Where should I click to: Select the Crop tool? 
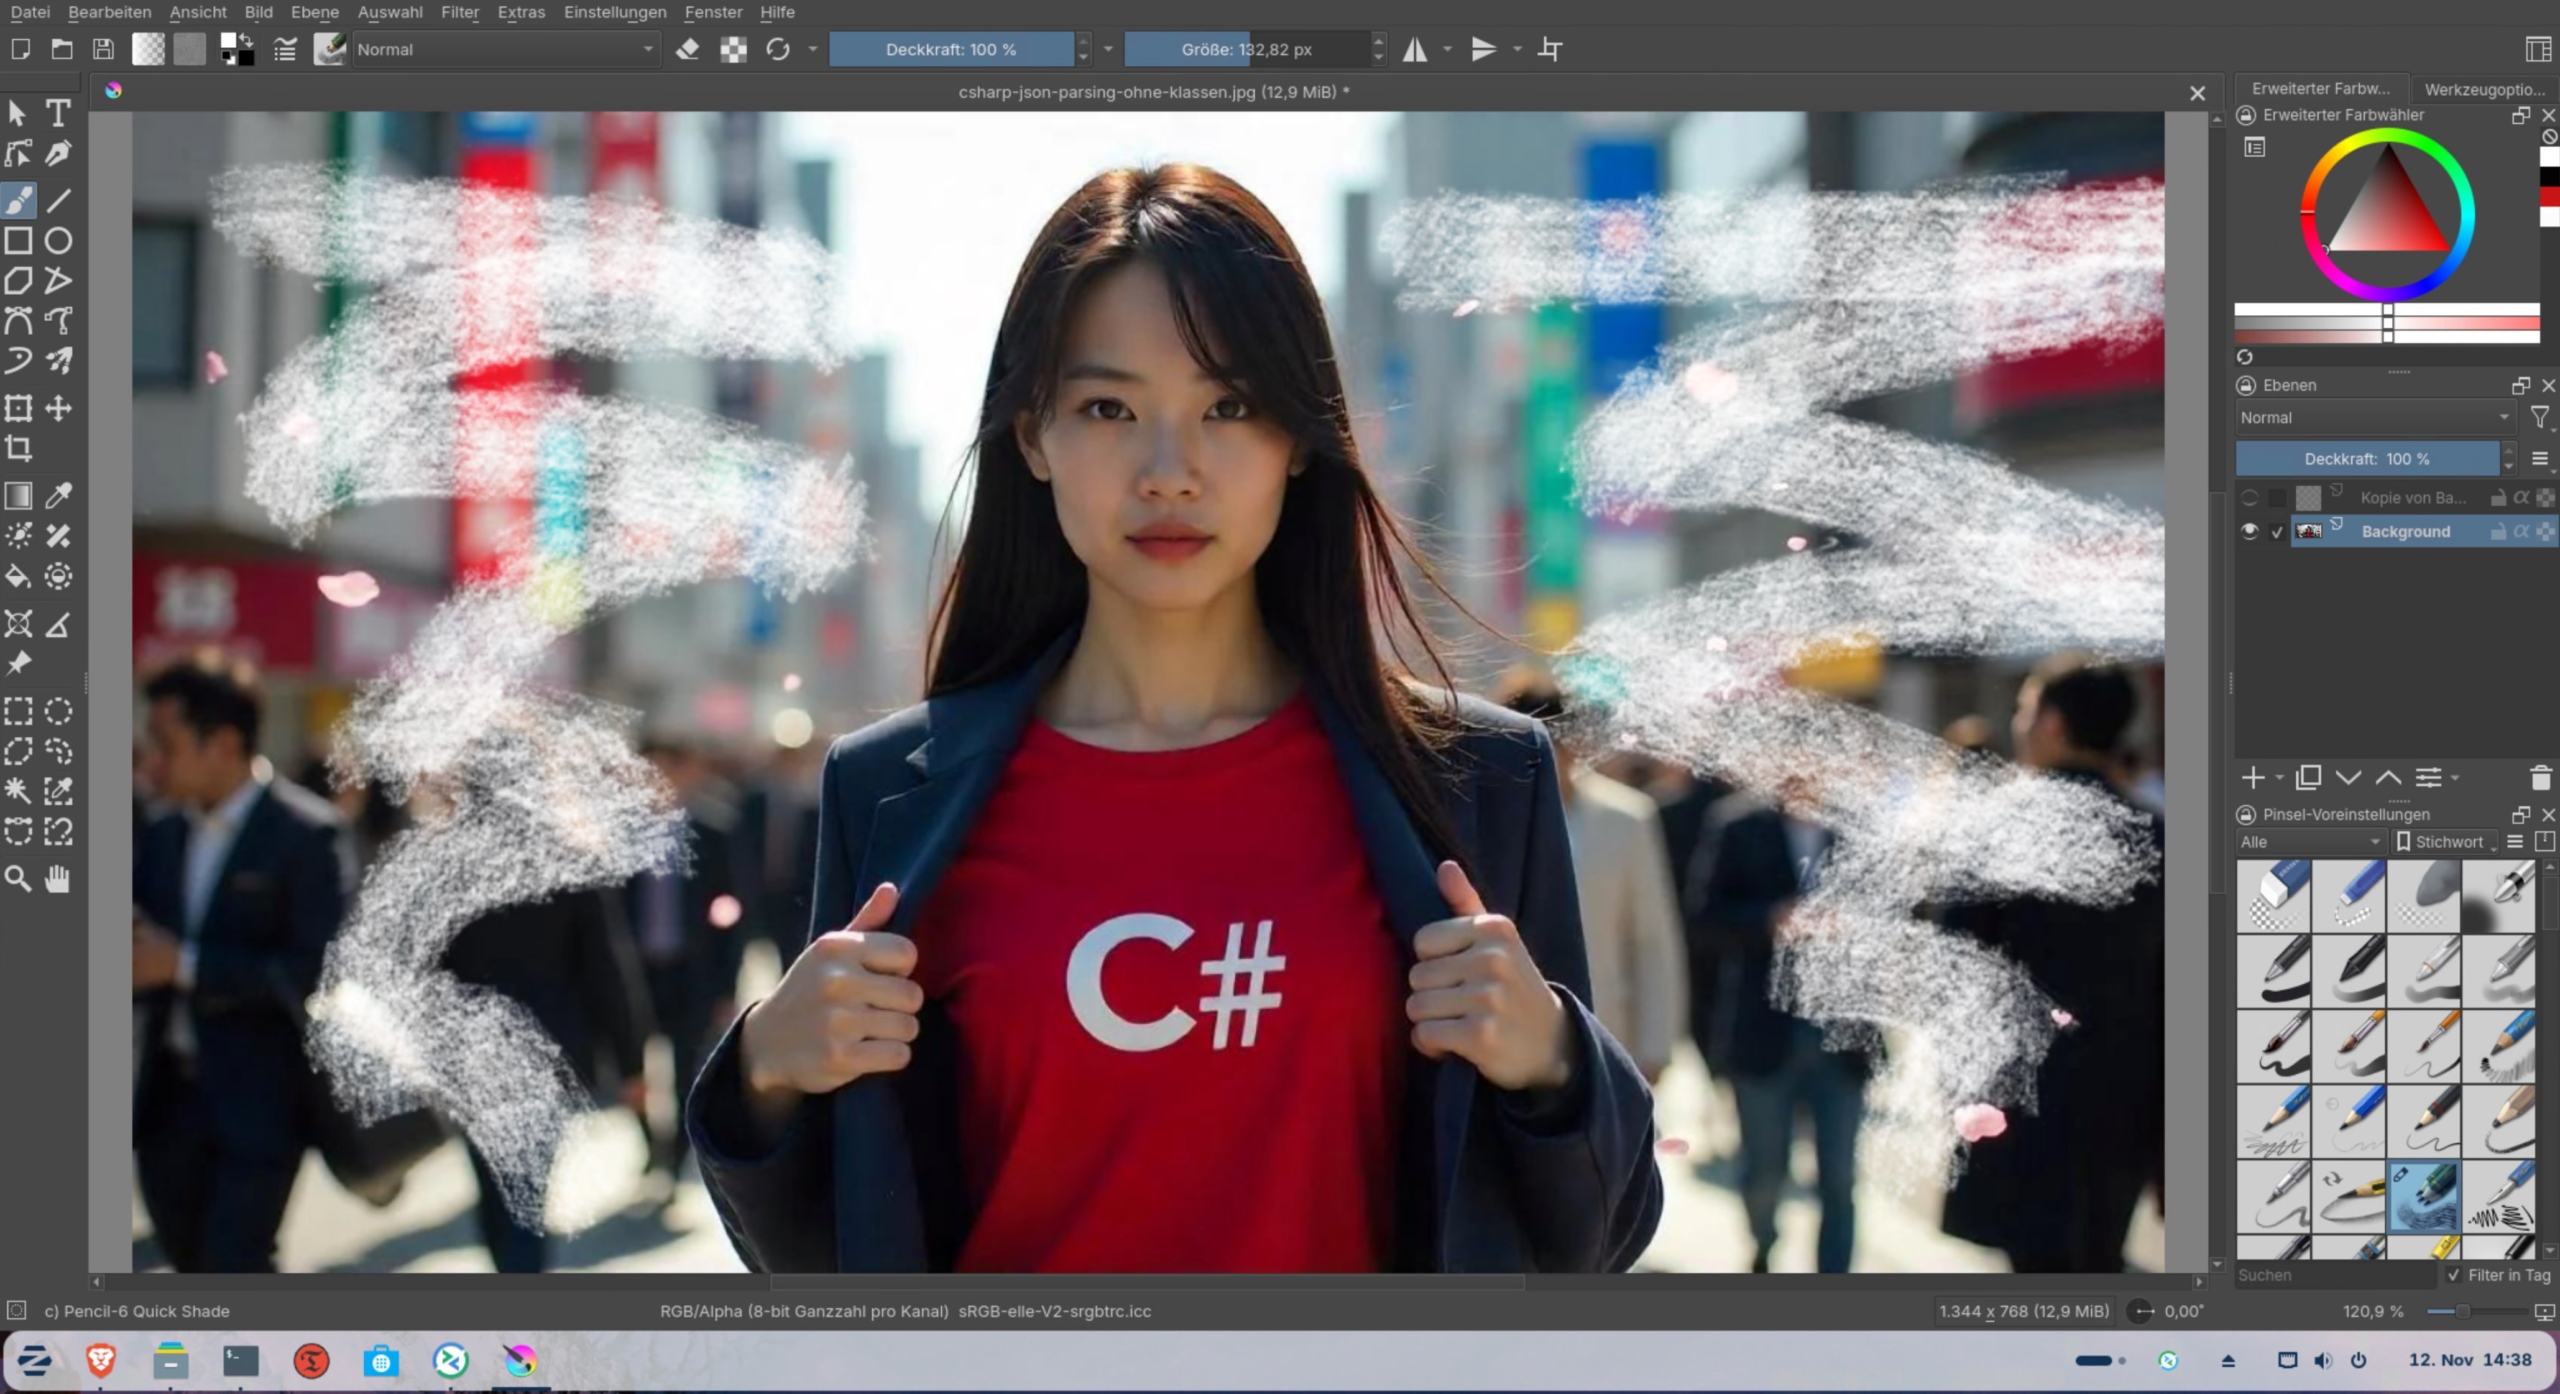point(18,448)
